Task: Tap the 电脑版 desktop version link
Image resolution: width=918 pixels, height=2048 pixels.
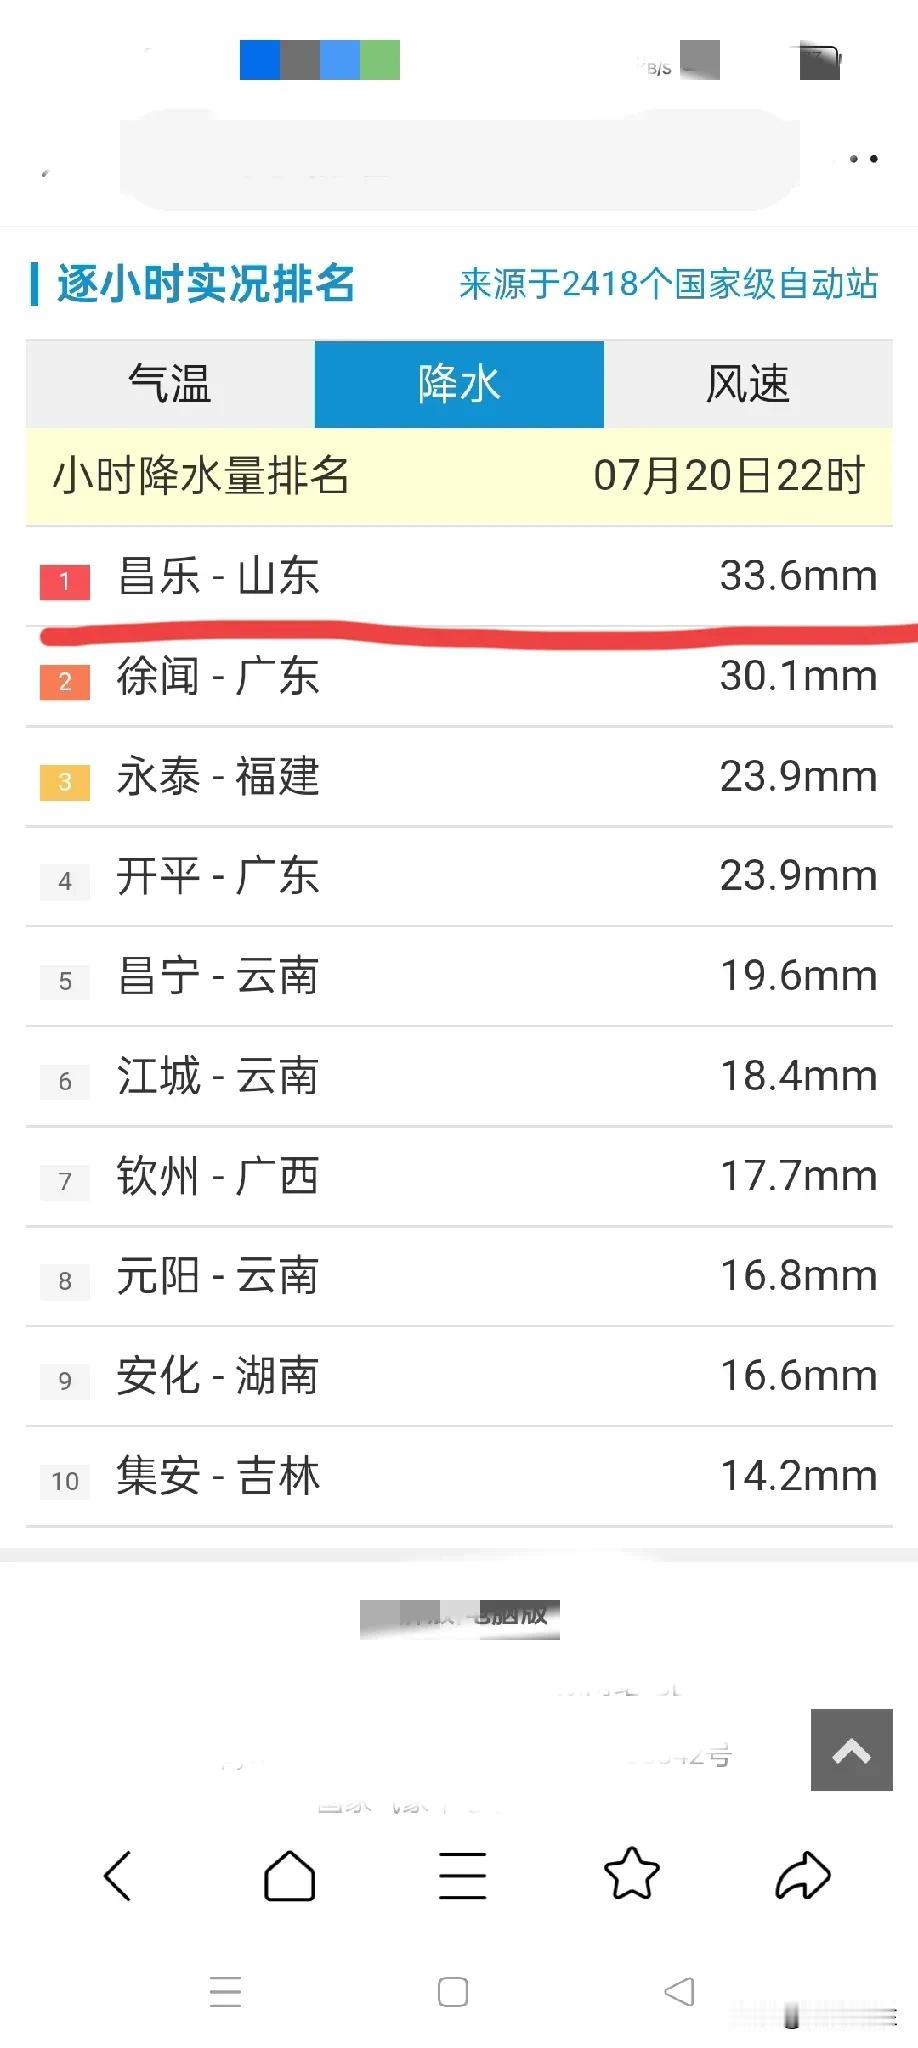Action: [x=460, y=1616]
